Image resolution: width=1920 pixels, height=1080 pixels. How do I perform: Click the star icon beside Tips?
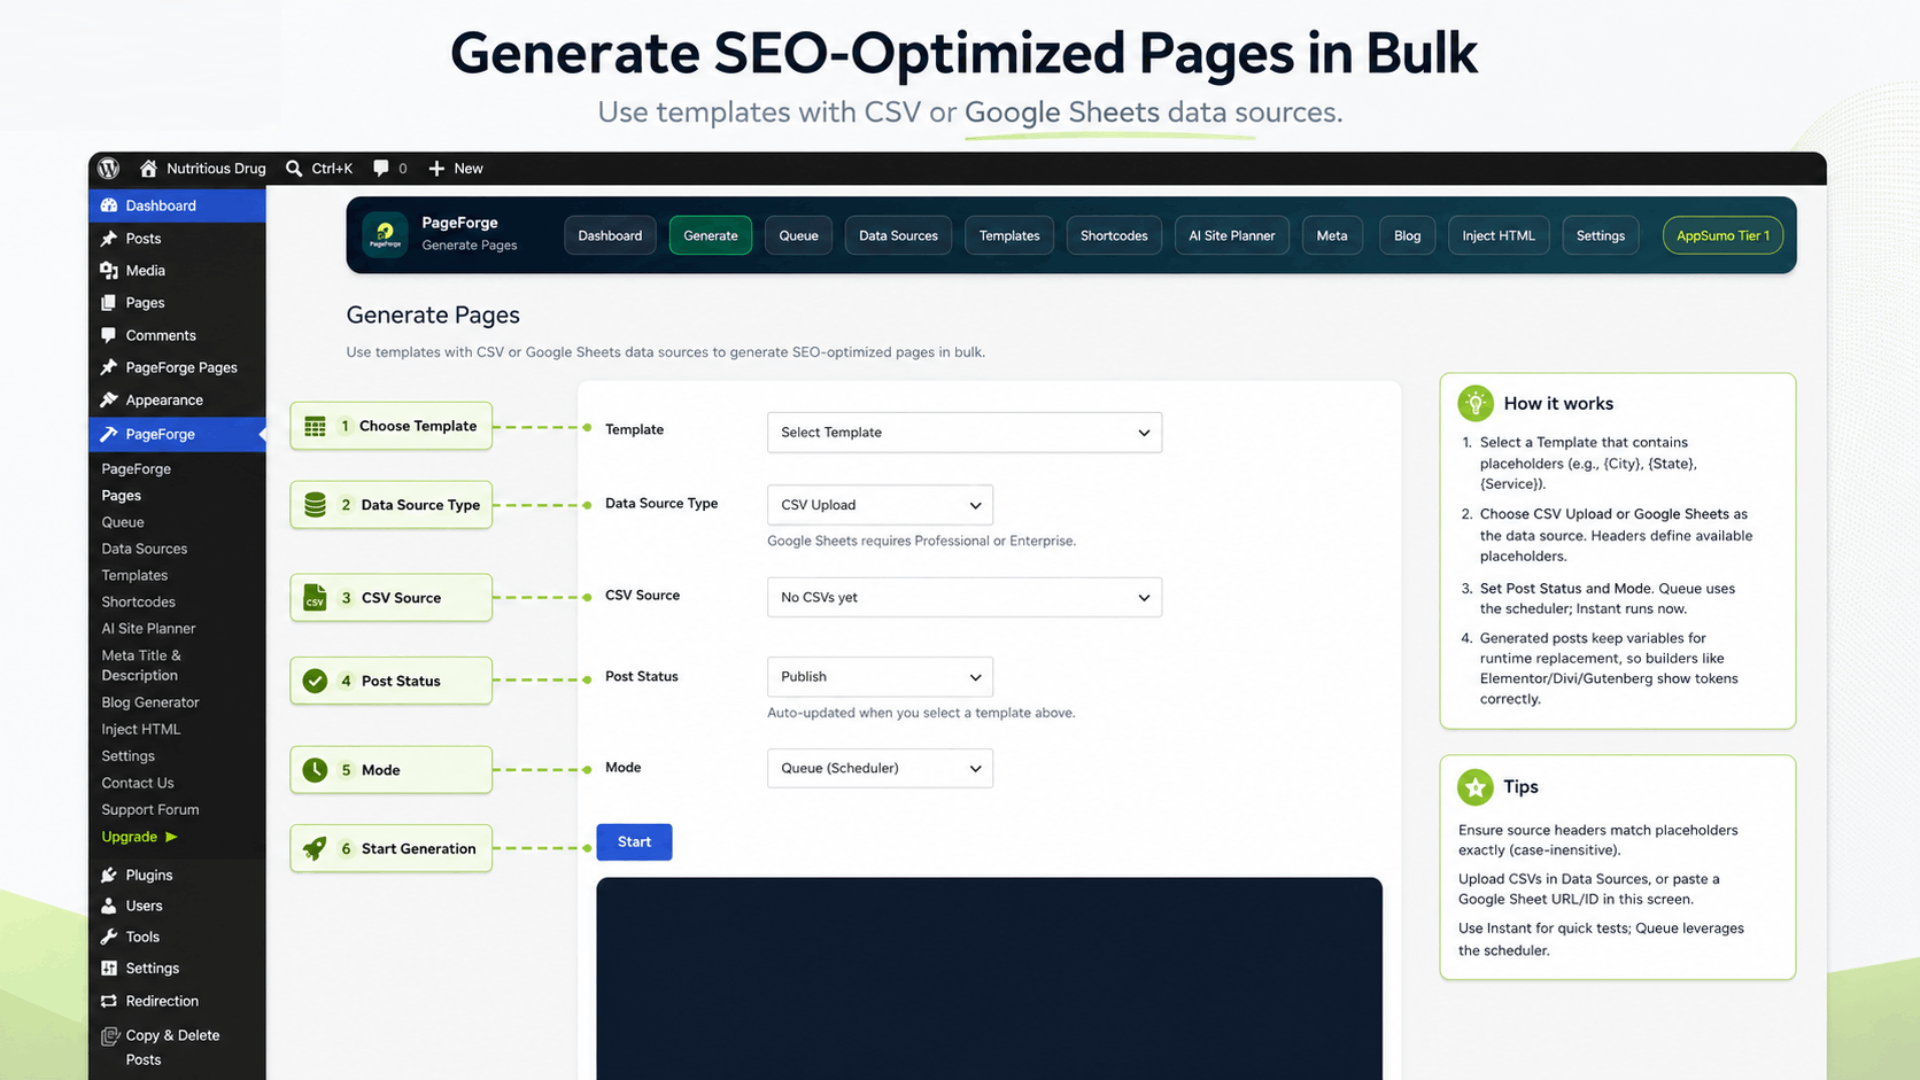tap(1475, 787)
